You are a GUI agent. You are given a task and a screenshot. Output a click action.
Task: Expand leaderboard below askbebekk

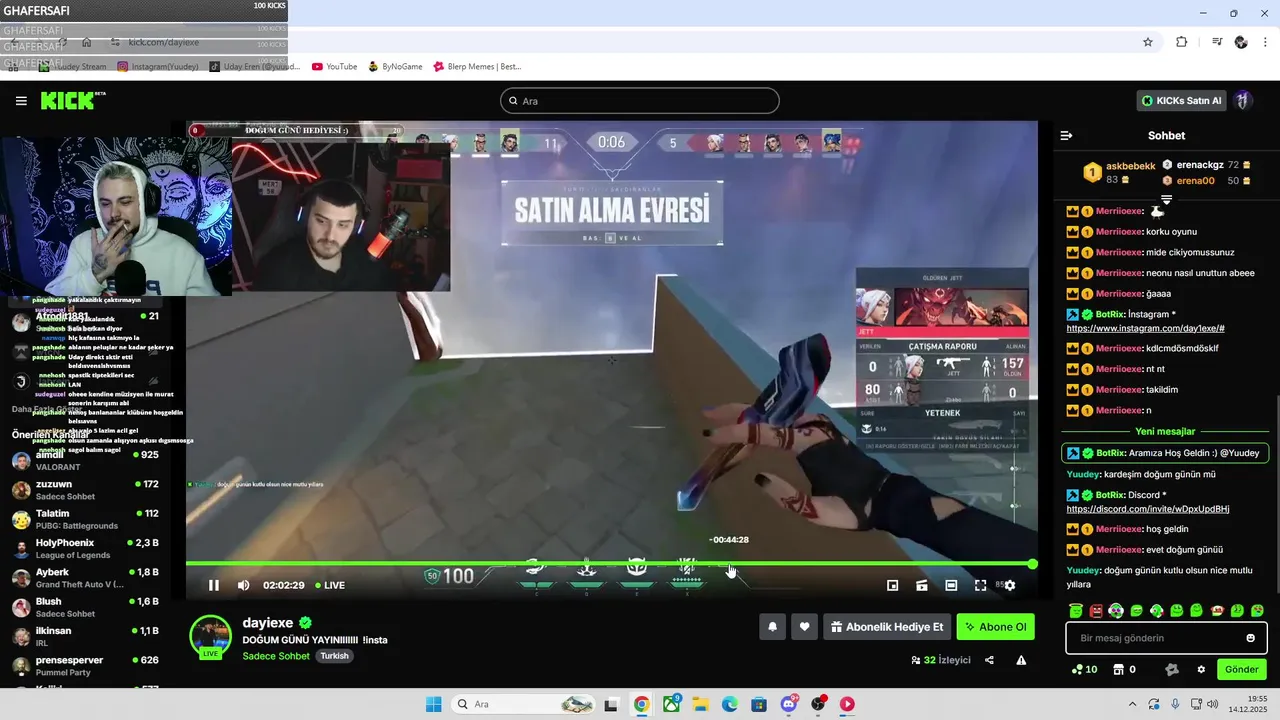[1166, 200]
